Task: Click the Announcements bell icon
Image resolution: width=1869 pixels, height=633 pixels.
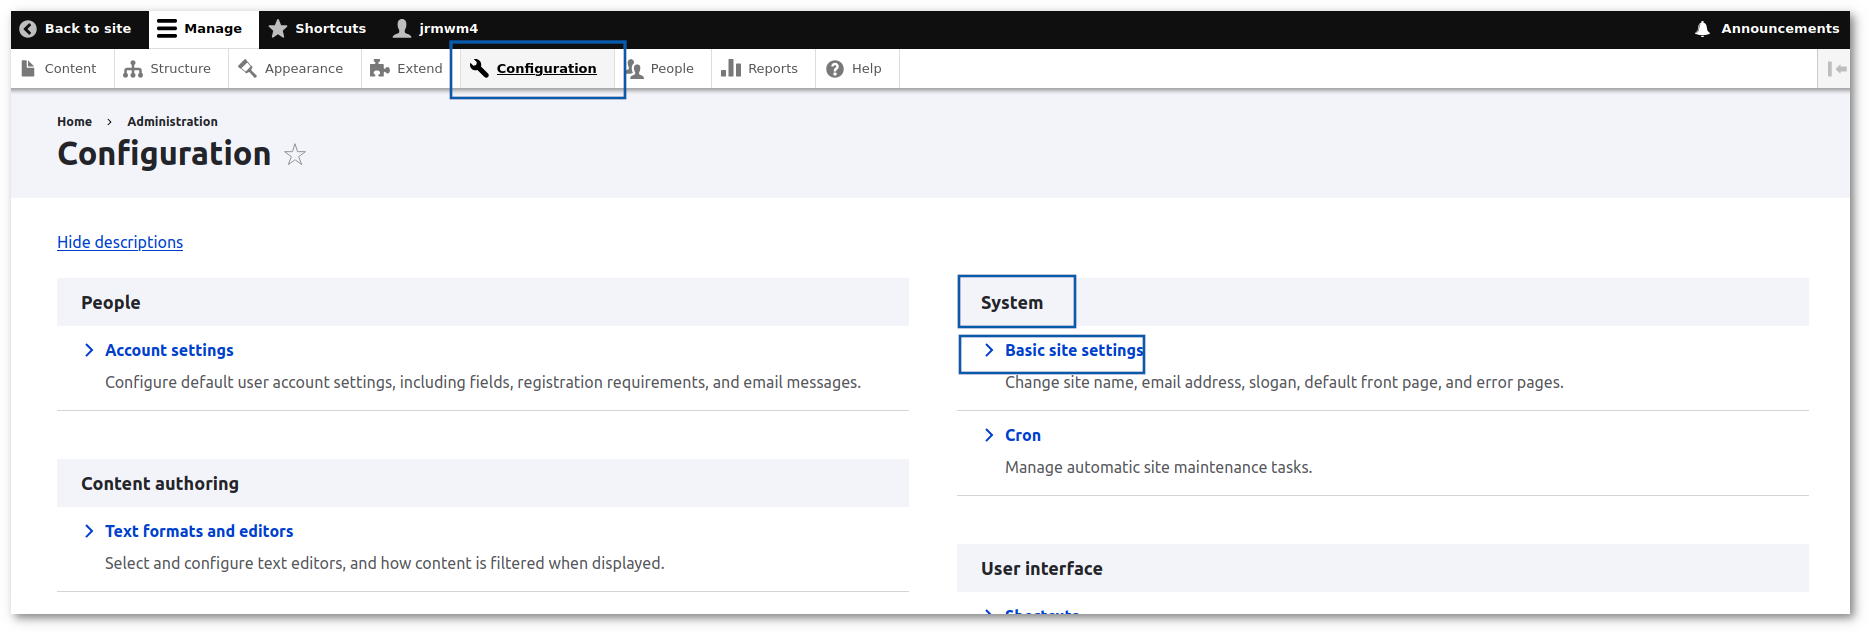Action: (x=1702, y=29)
